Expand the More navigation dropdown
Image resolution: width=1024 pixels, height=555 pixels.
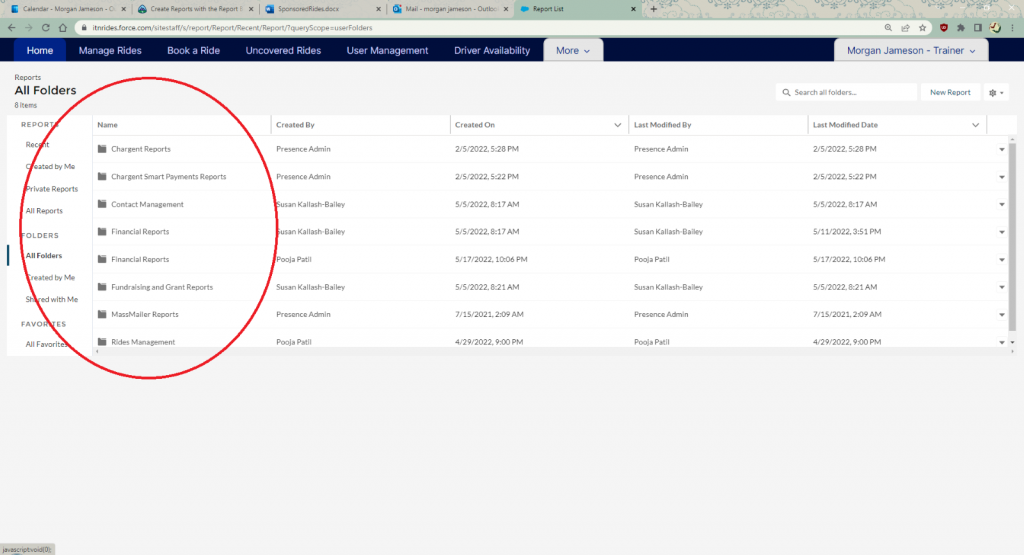coord(573,50)
